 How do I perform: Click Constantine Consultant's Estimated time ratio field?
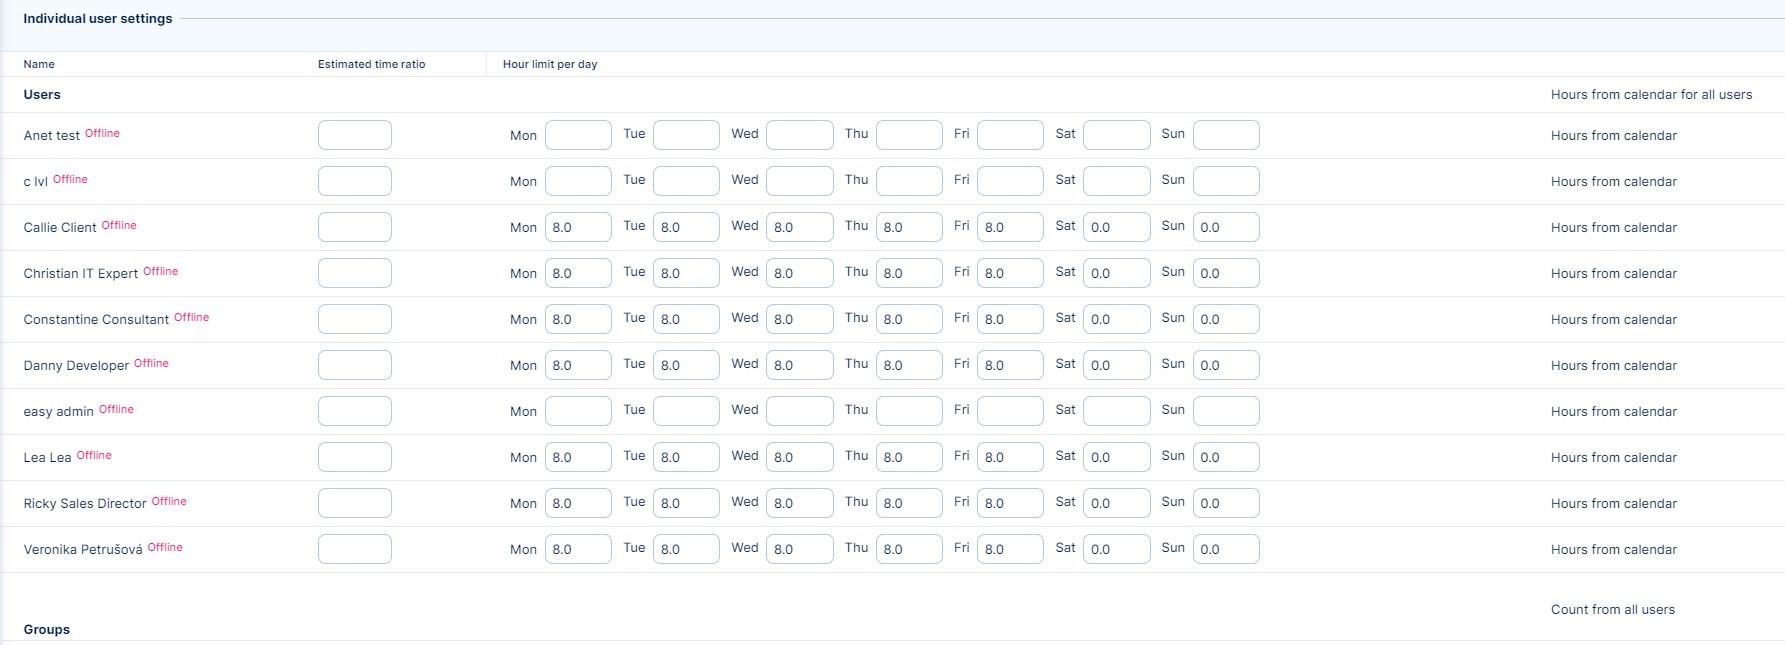click(355, 319)
